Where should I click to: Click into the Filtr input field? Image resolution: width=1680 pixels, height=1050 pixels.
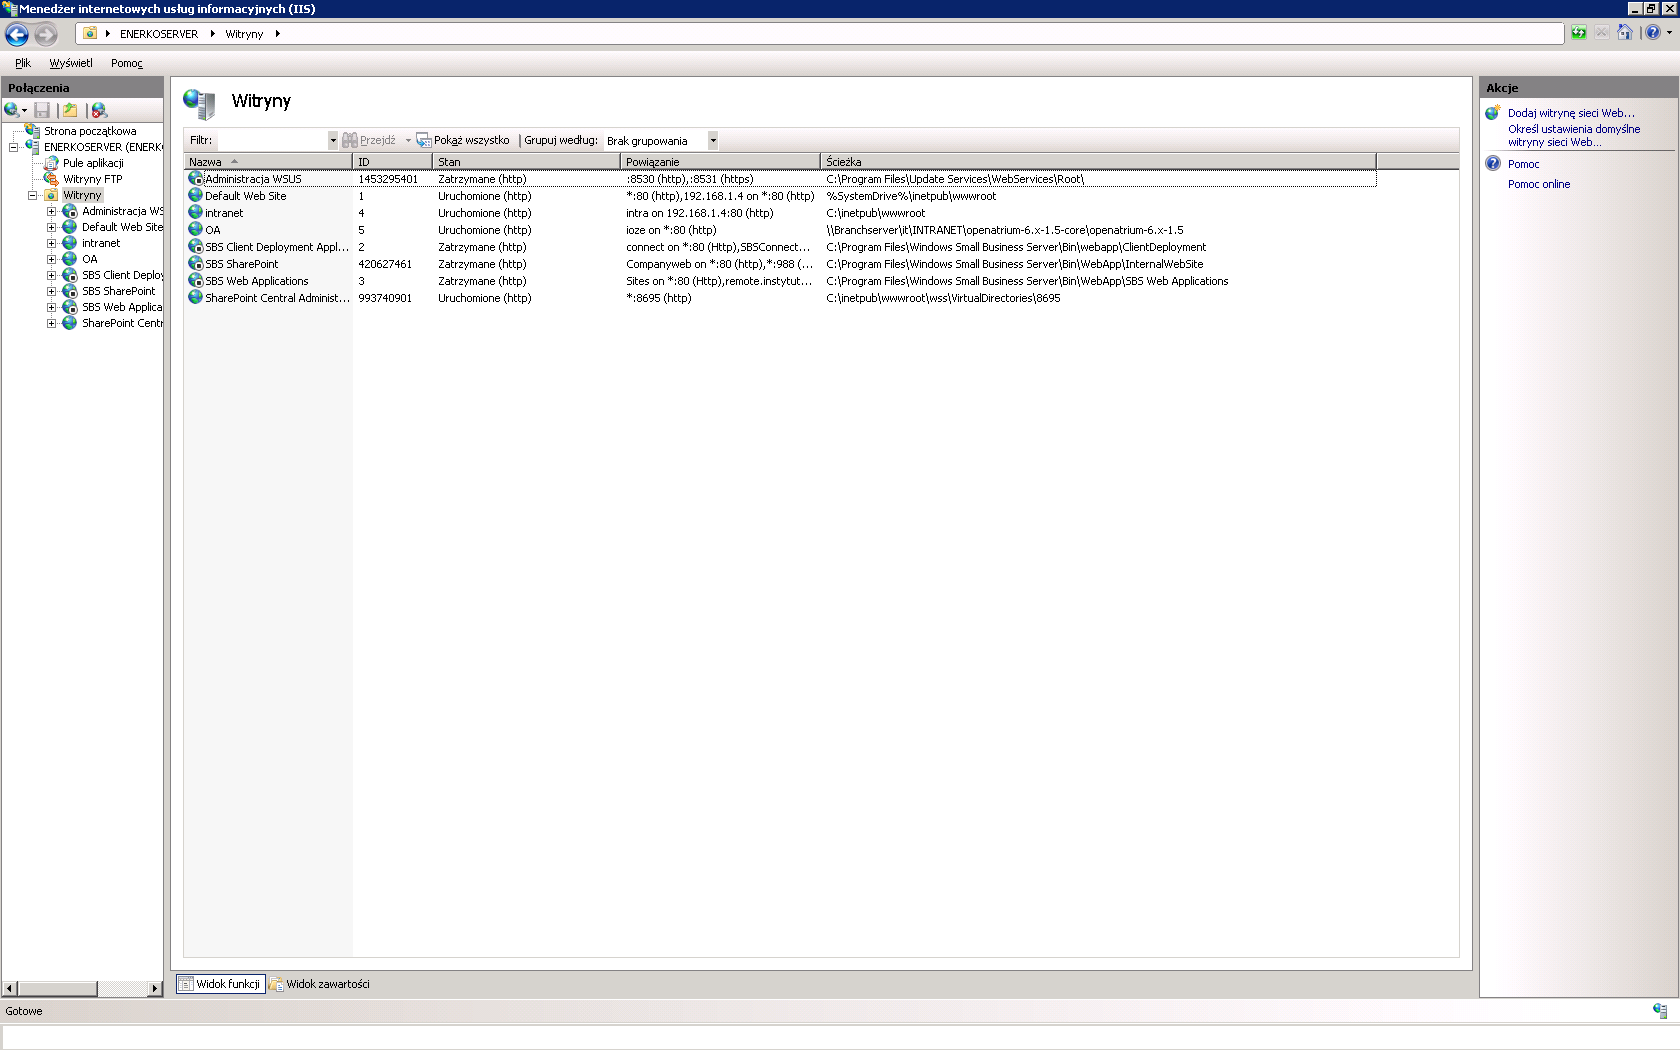[272, 141]
